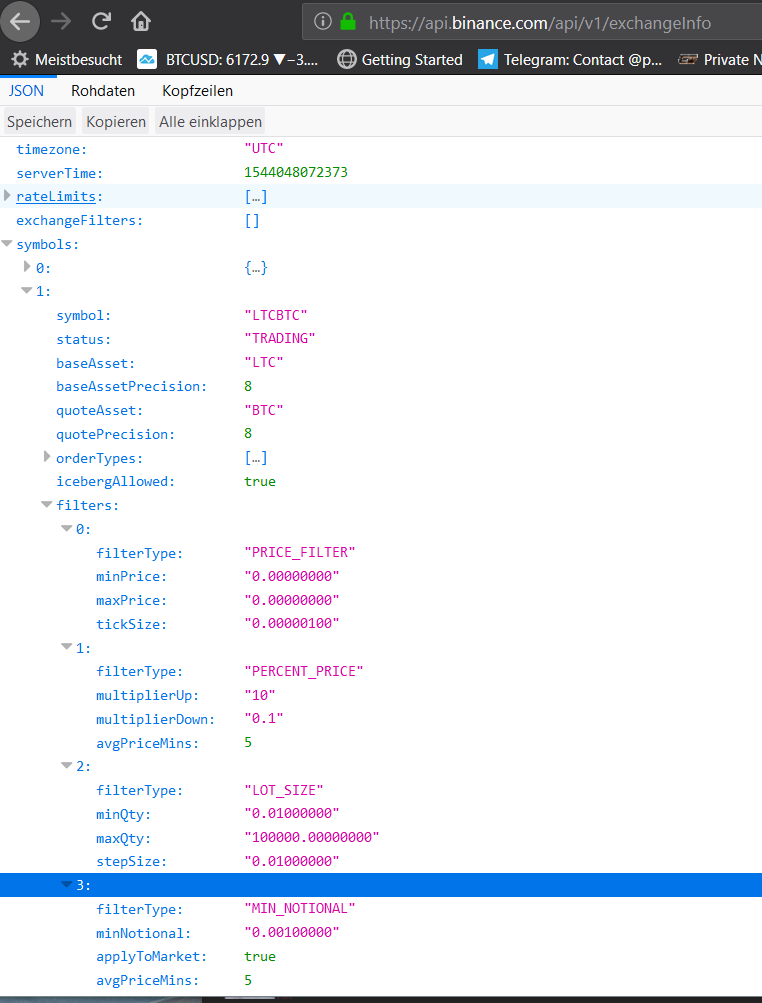Select minNotional value "0.00100000"
The image size is (762, 1003).
point(292,933)
